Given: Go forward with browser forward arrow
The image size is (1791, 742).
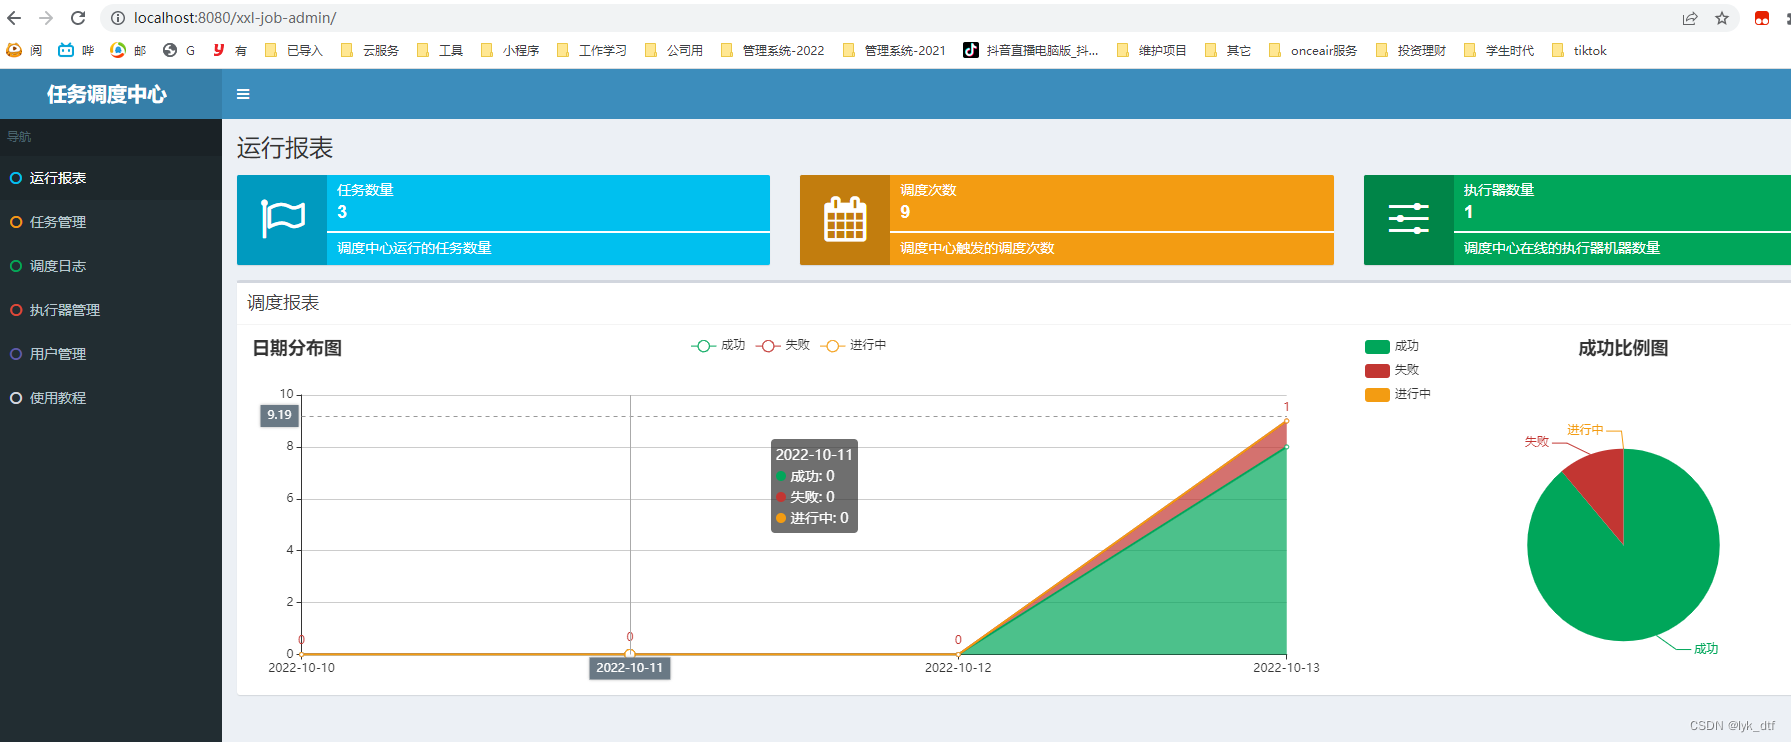Looking at the screenshot, I should point(46,18).
